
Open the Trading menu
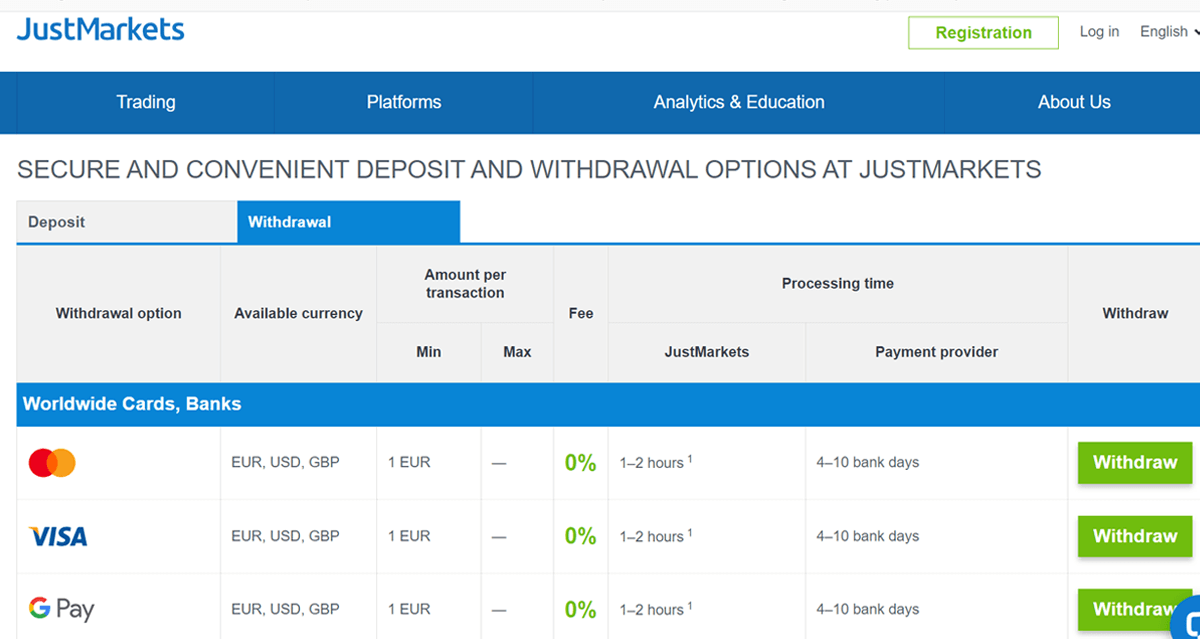point(145,102)
